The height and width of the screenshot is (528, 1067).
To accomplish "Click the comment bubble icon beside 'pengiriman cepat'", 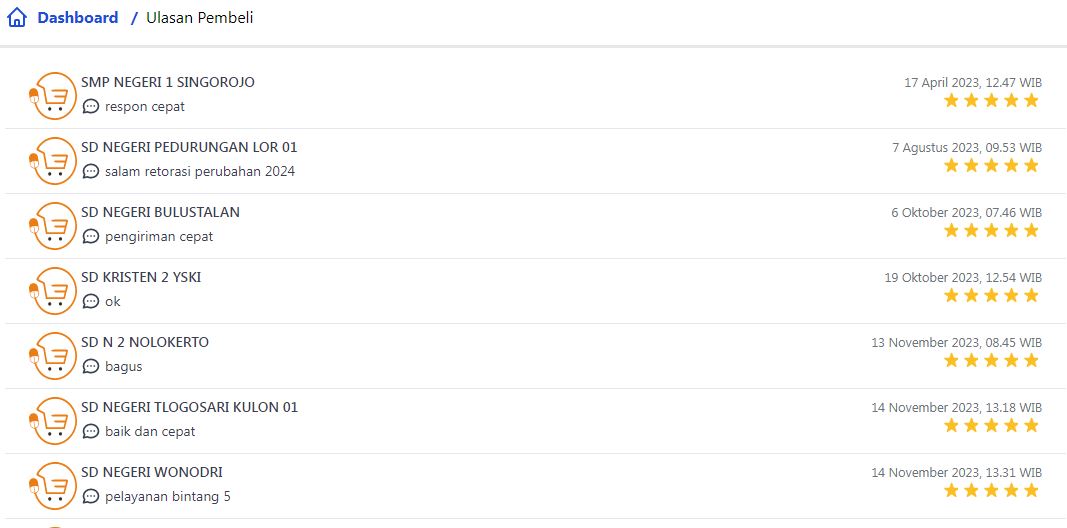I will [x=91, y=237].
